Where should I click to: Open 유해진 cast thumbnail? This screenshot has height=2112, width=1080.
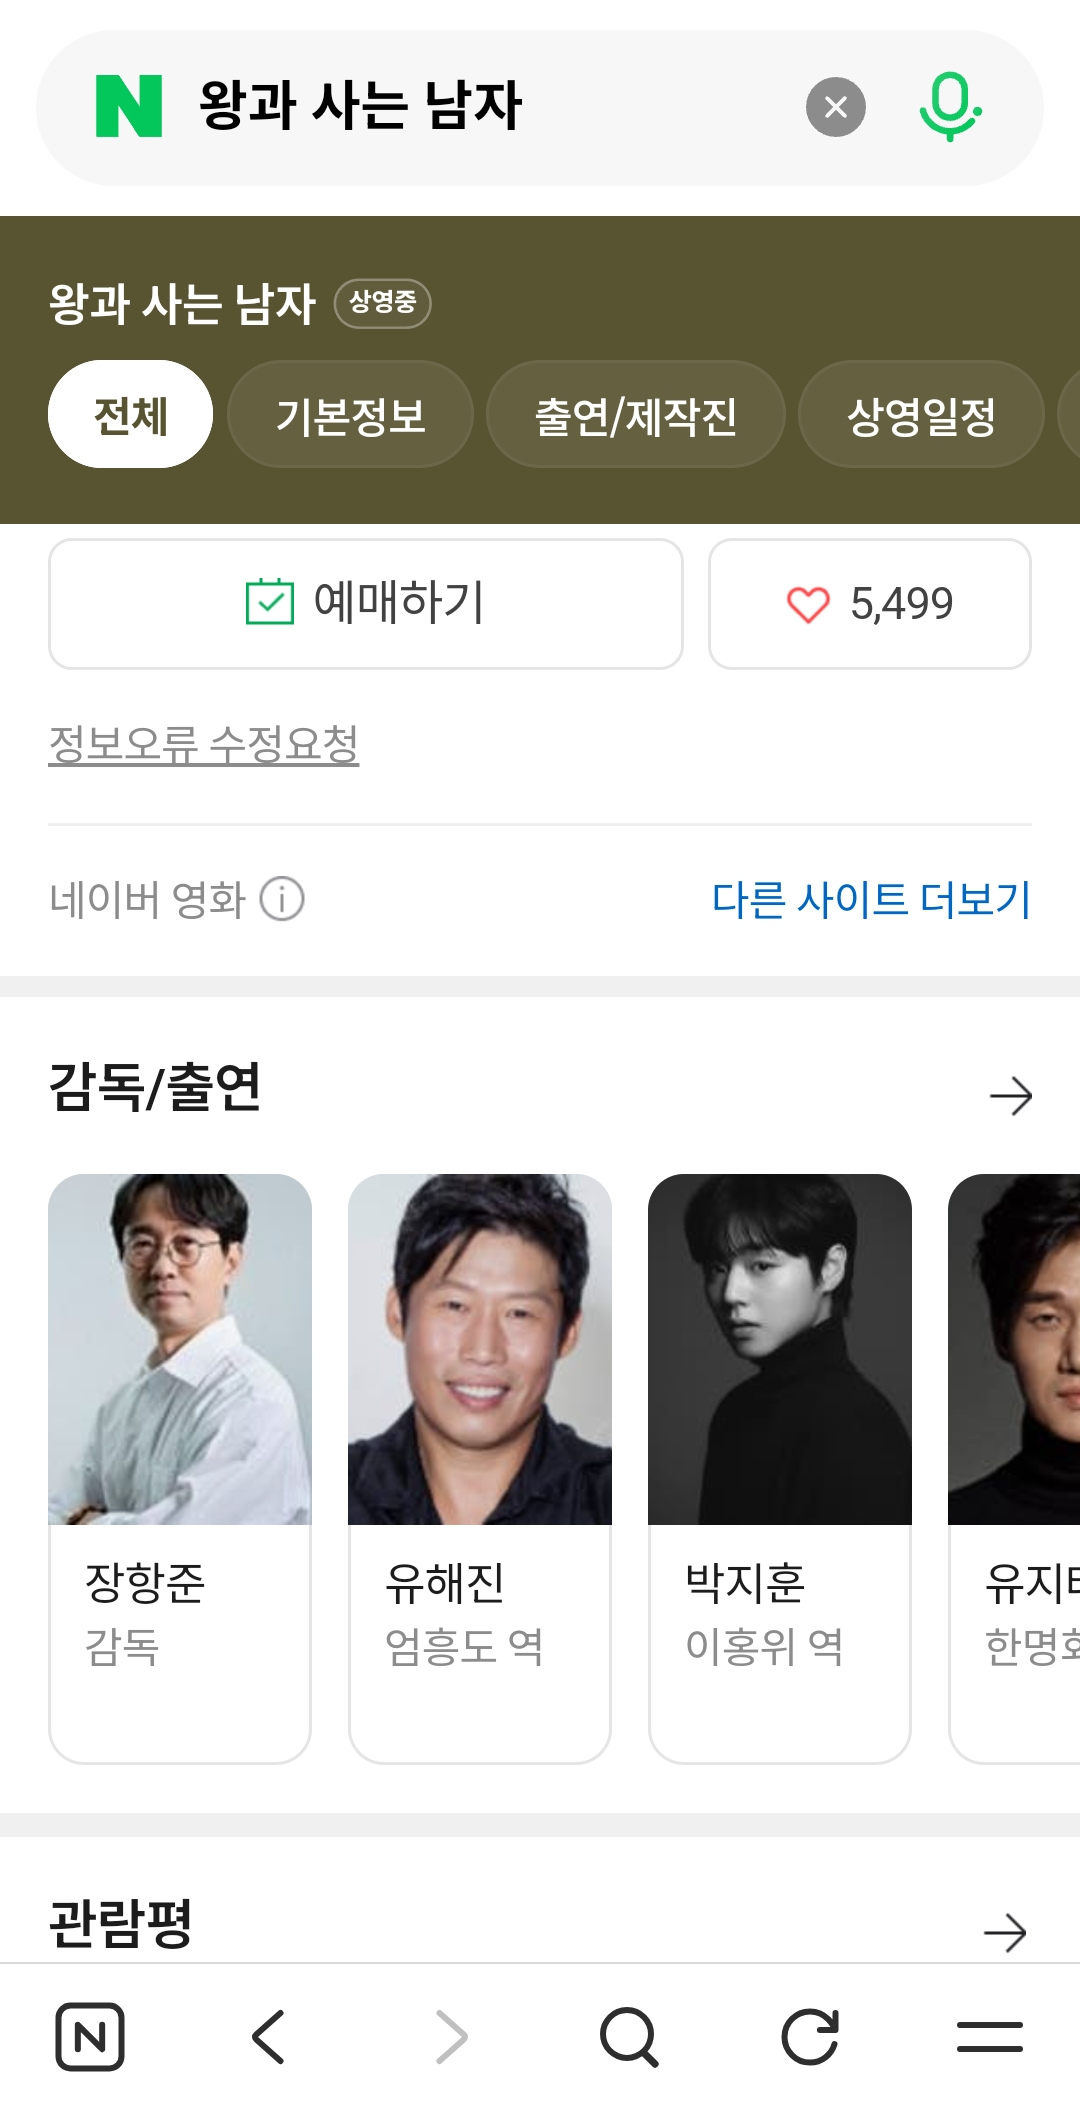coord(480,1349)
